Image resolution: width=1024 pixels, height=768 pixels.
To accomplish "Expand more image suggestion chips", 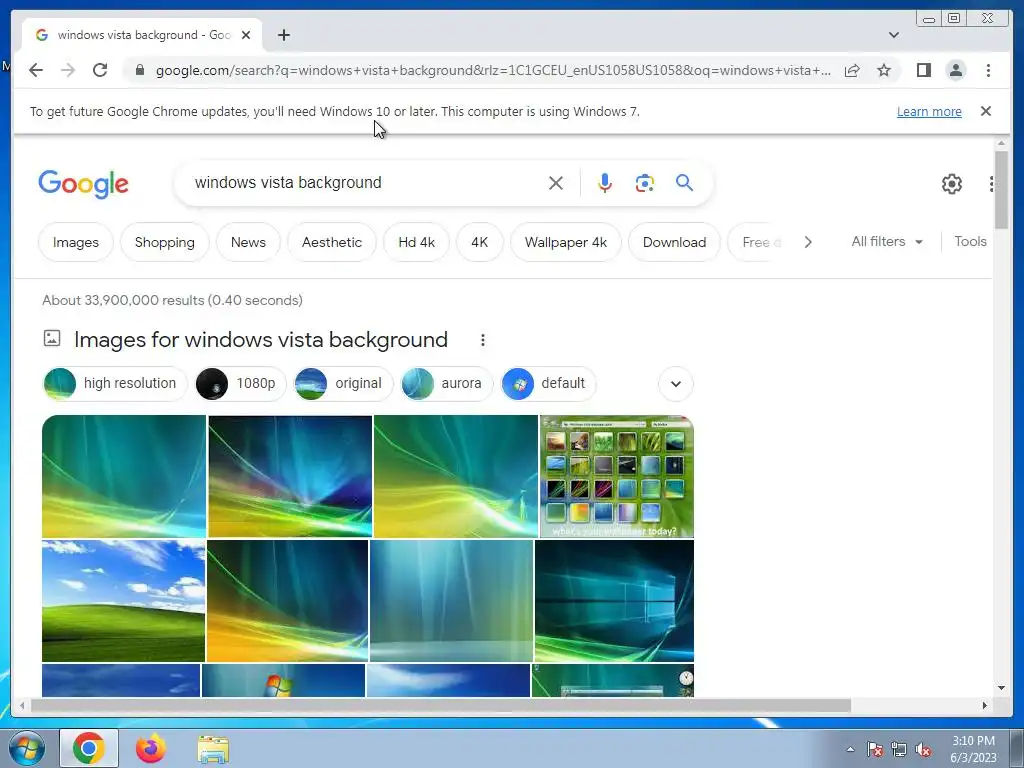I will [676, 384].
